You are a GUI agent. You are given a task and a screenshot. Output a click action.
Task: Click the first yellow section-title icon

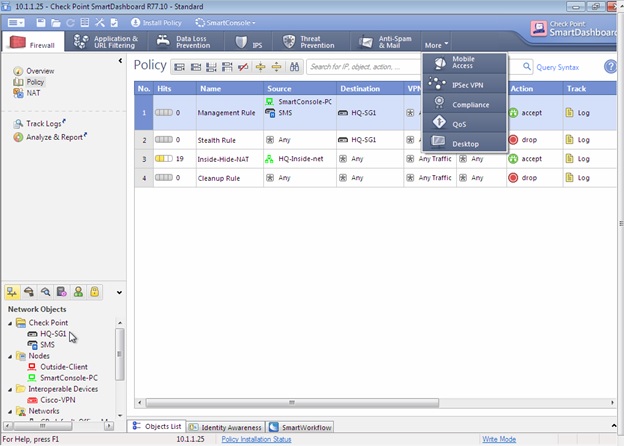pos(260,67)
